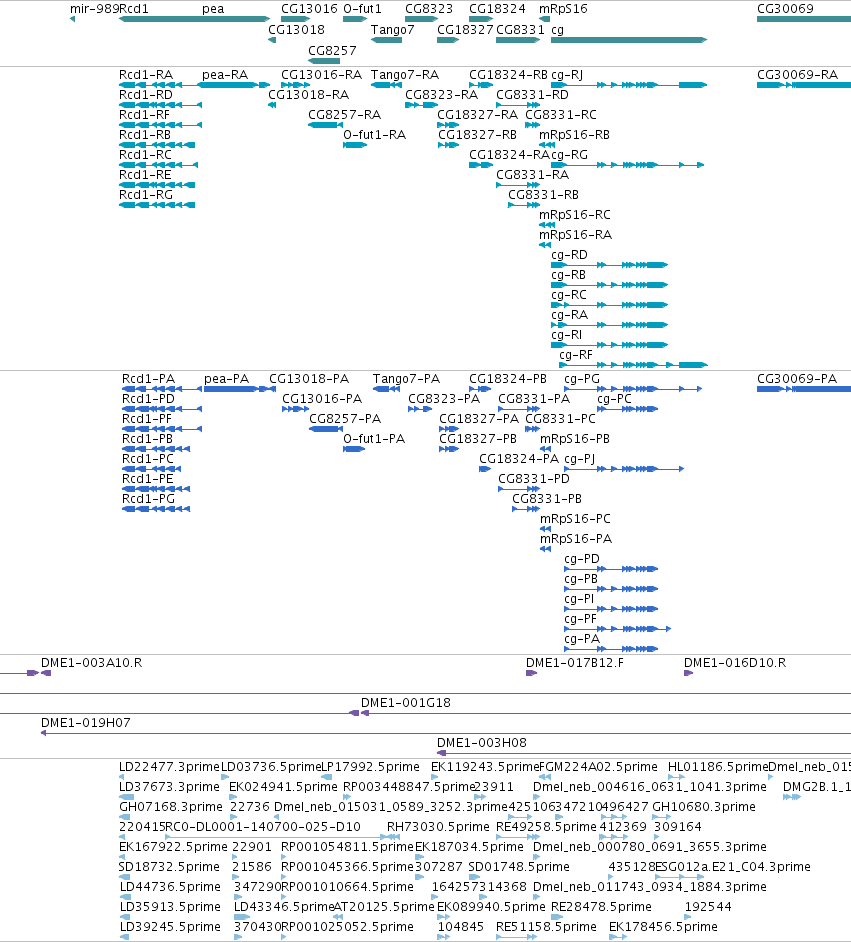Select EST LD22477.3prime
Viewport: 851px width, 942px height.
click(x=169, y=767)
